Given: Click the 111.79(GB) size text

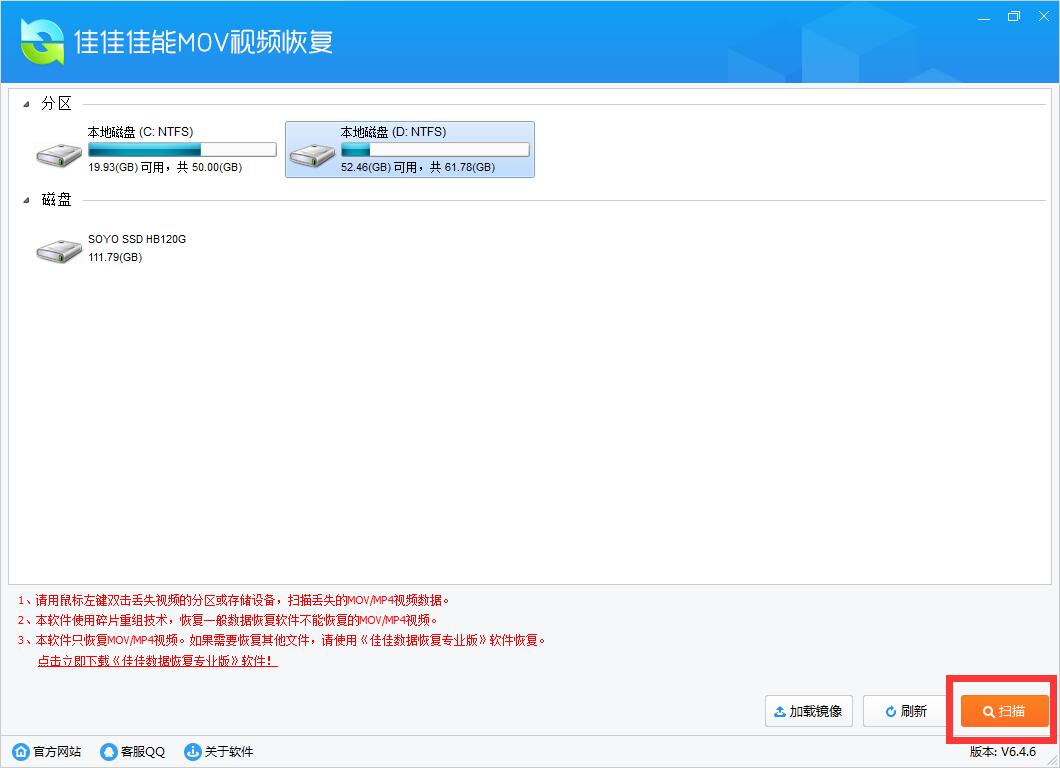Looking at the screenshot, I should coord(115,257).
